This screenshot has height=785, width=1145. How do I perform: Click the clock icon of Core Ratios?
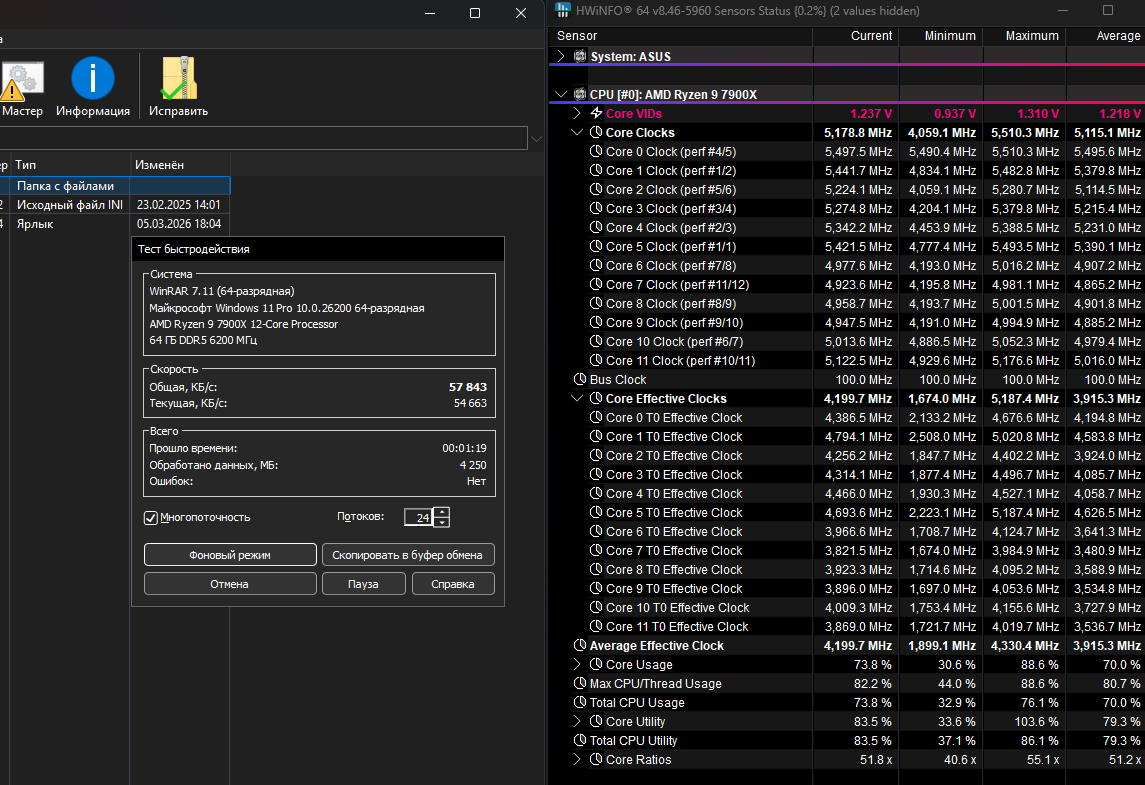click(x=596, y=759)
